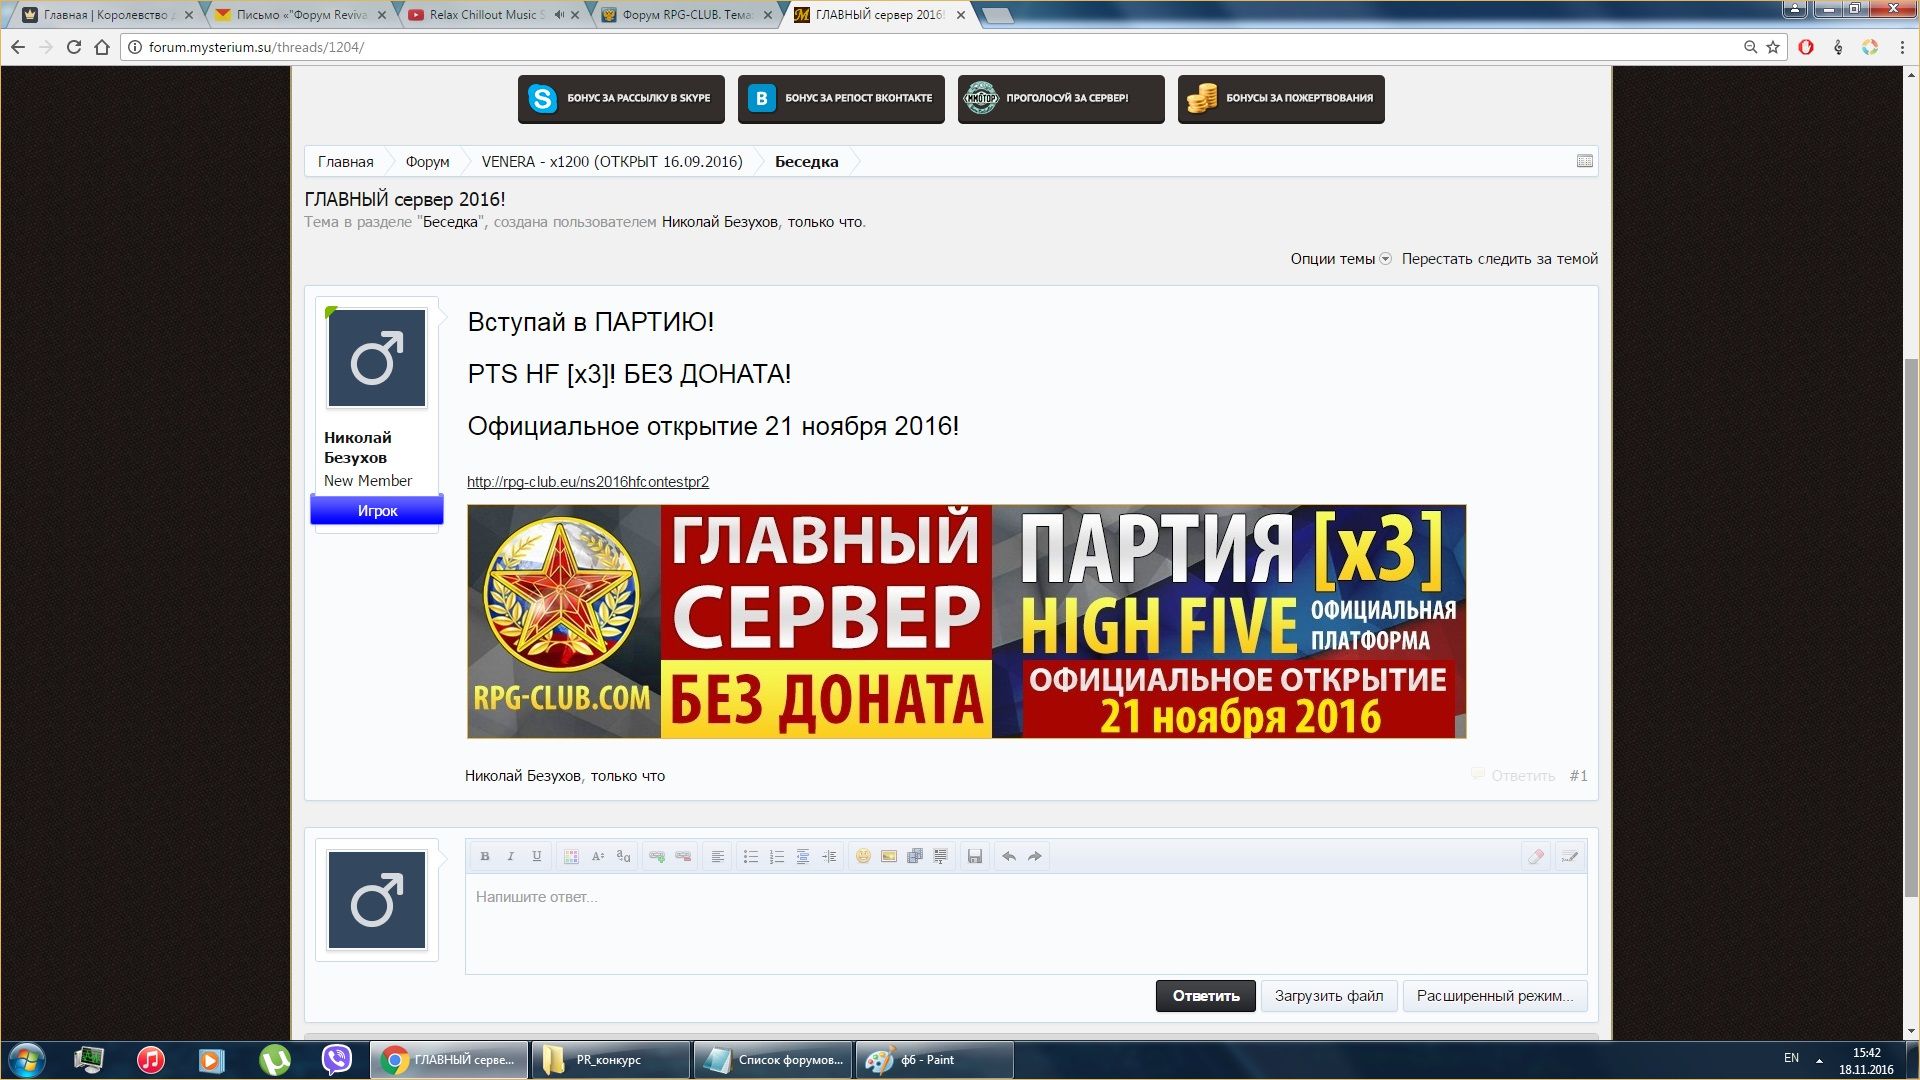Click the insert media icon
This screenshot has width=1920, height=1080.
915,856
